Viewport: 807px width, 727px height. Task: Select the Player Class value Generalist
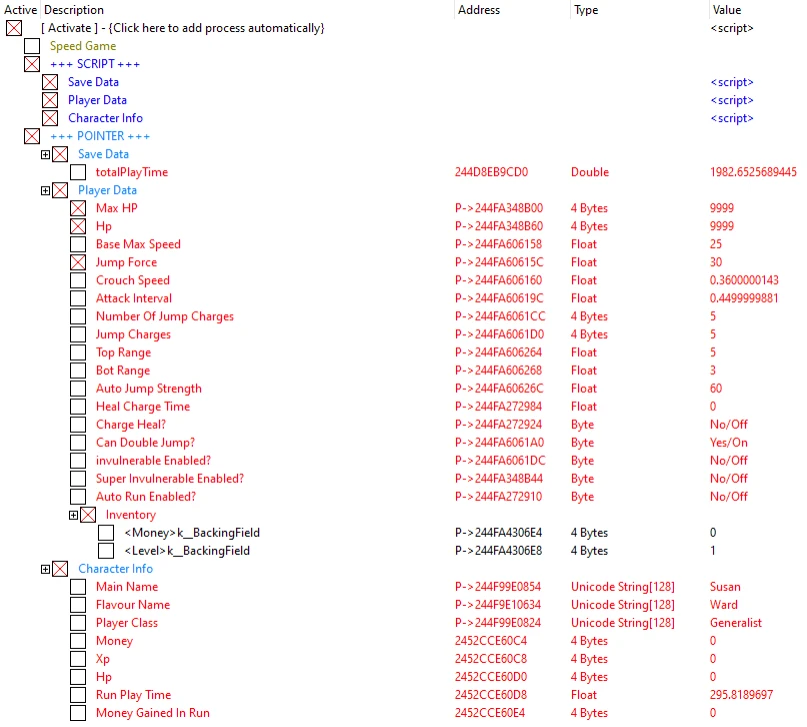pyautogui.click(x=735, y=622)
